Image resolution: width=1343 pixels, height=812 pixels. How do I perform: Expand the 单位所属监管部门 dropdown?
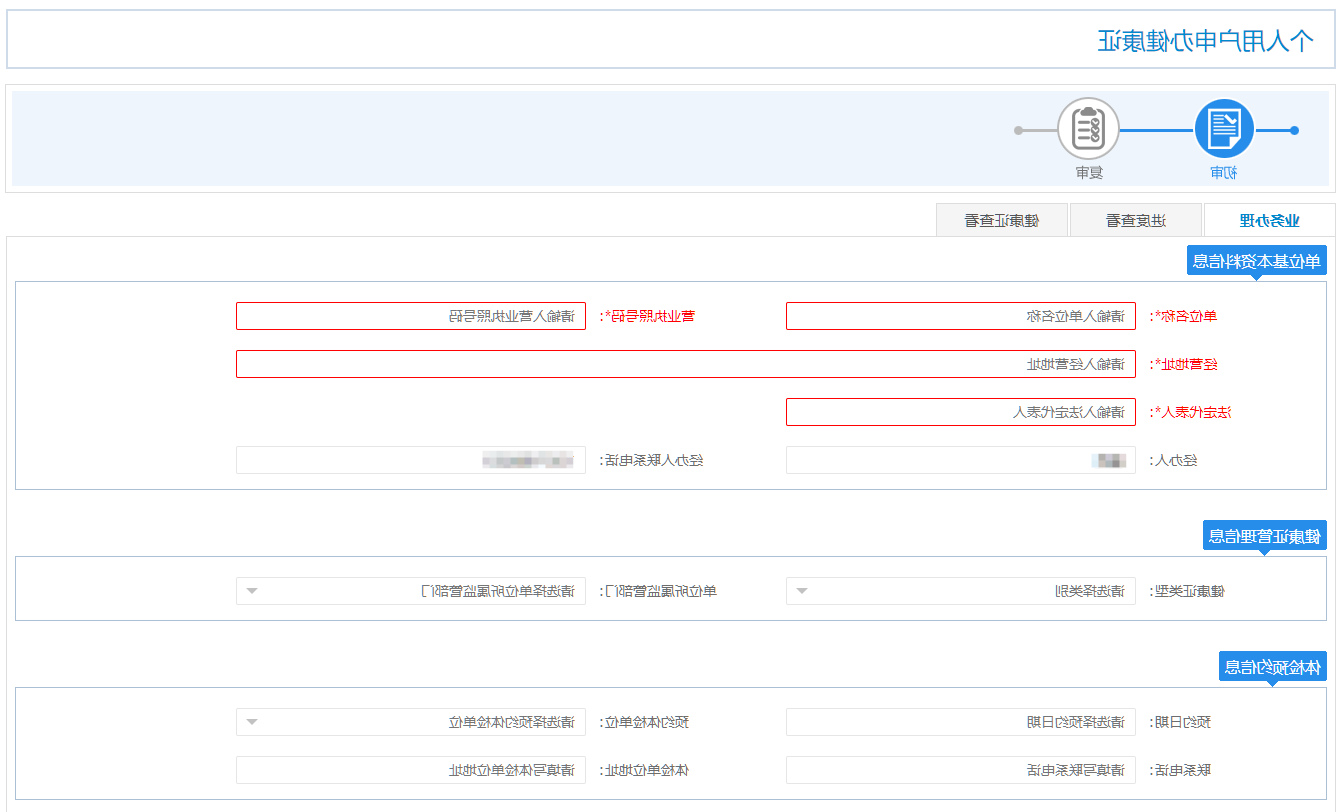coord(411,591)
